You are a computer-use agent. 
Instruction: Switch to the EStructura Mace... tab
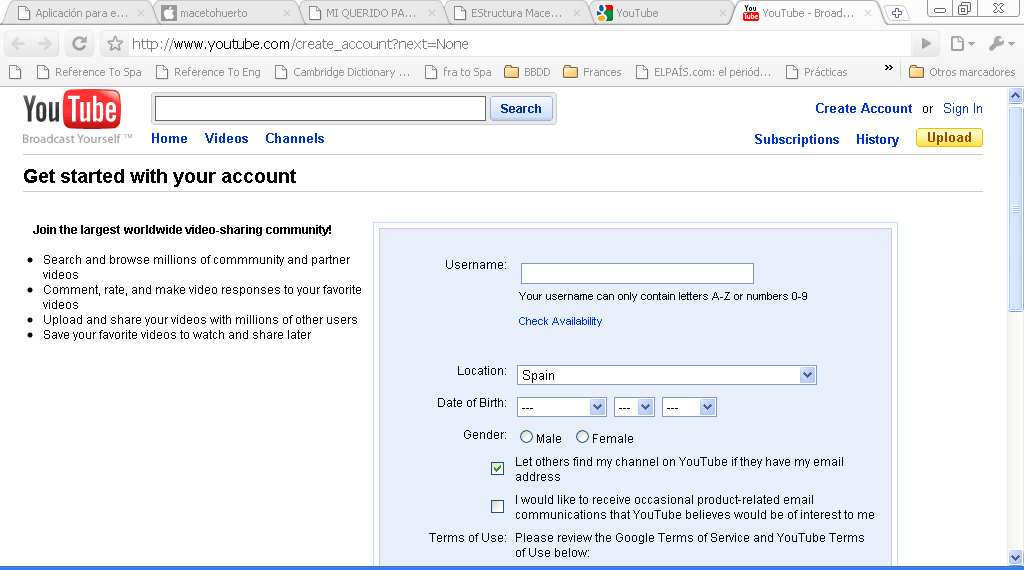[515, 13]
